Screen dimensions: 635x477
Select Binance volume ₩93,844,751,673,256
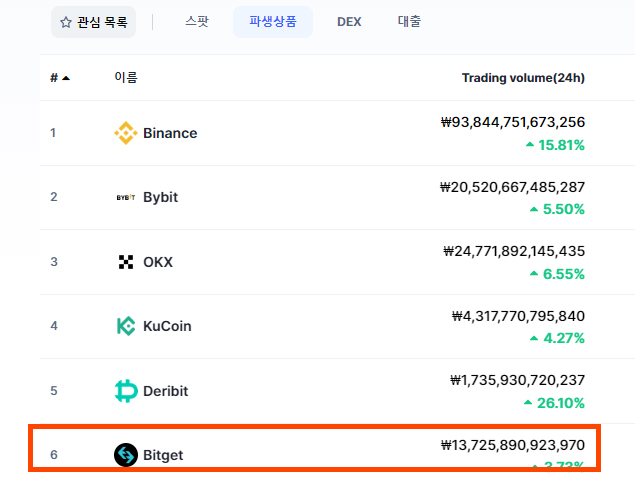[x=513, y=122]
